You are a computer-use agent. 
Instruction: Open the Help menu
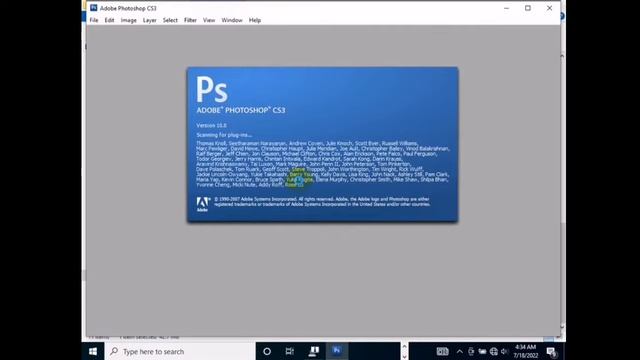pyautogui.click(x=255, y=20)
